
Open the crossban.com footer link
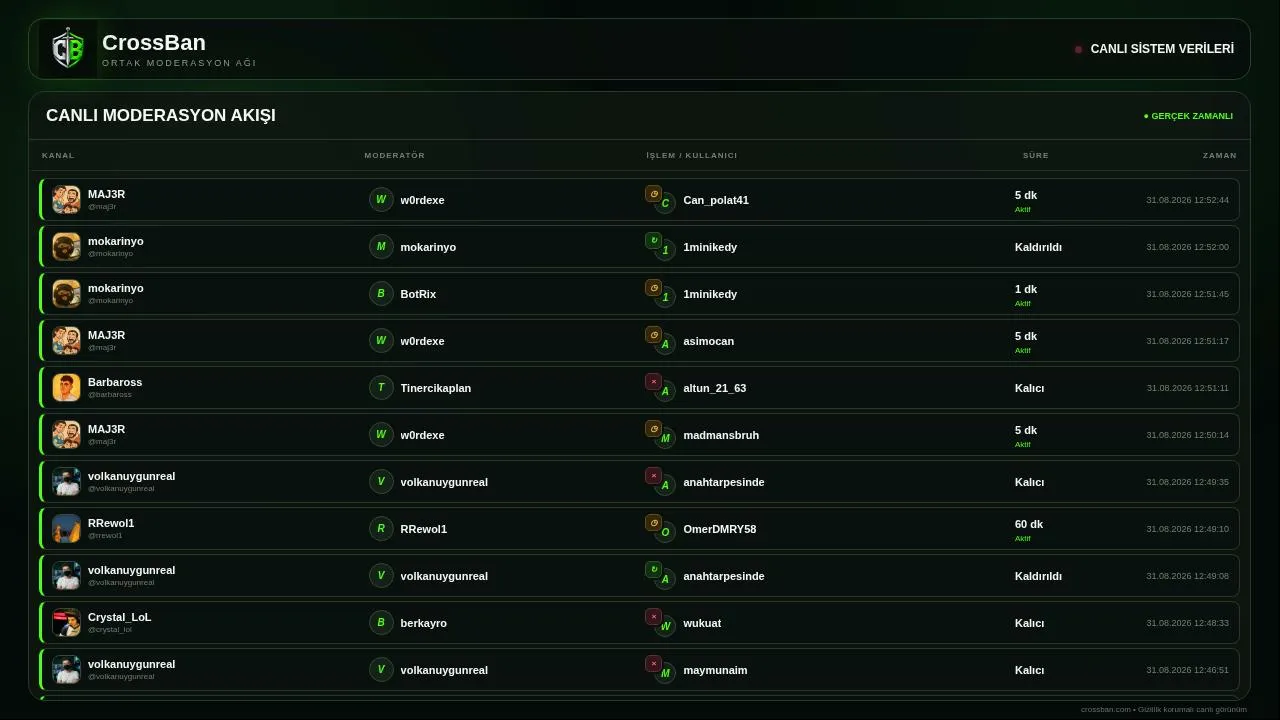coord(1105,709)
